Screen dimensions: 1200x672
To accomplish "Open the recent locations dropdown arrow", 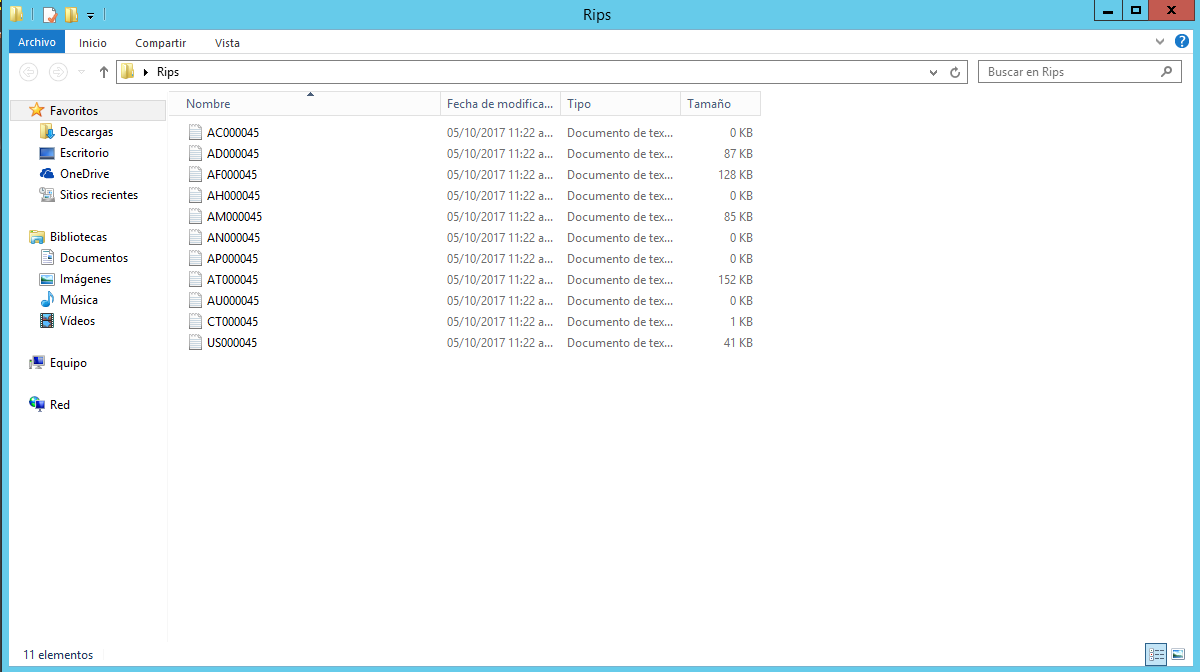I will [x=81, y=72].
